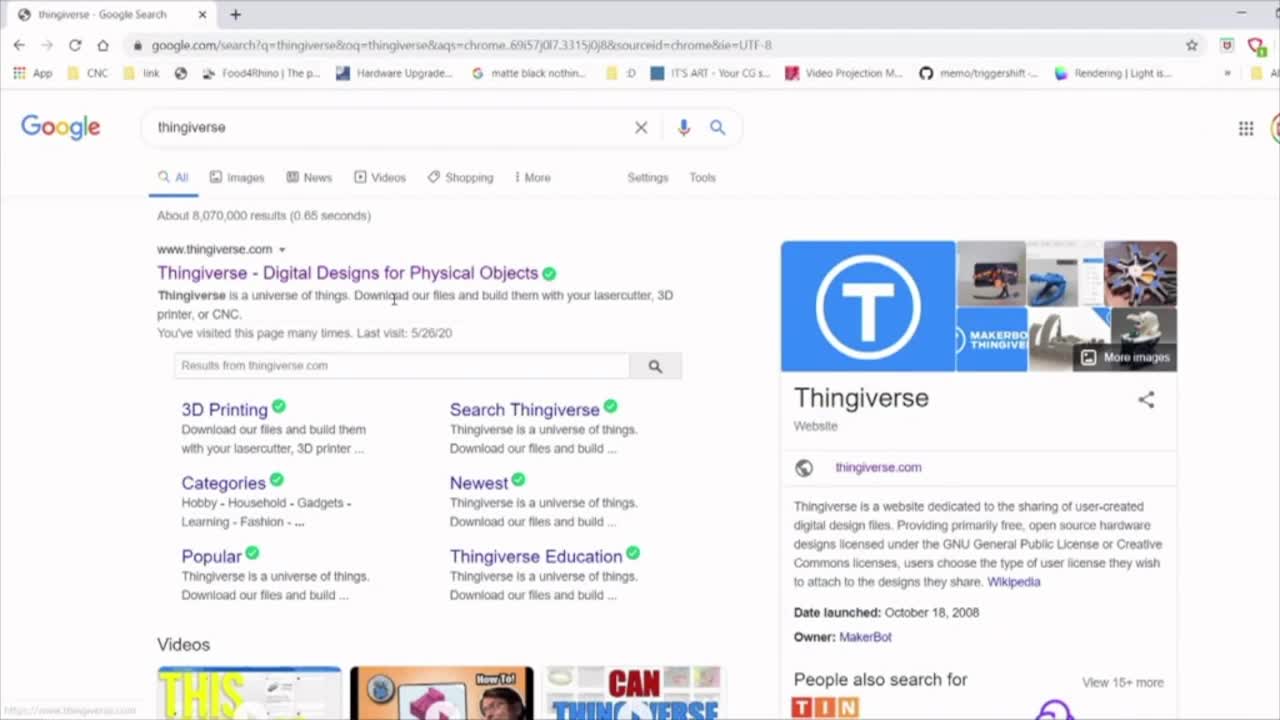
Task: Open a new tab with the plus button
Action: pyautogui.click(x=235, y=15)
